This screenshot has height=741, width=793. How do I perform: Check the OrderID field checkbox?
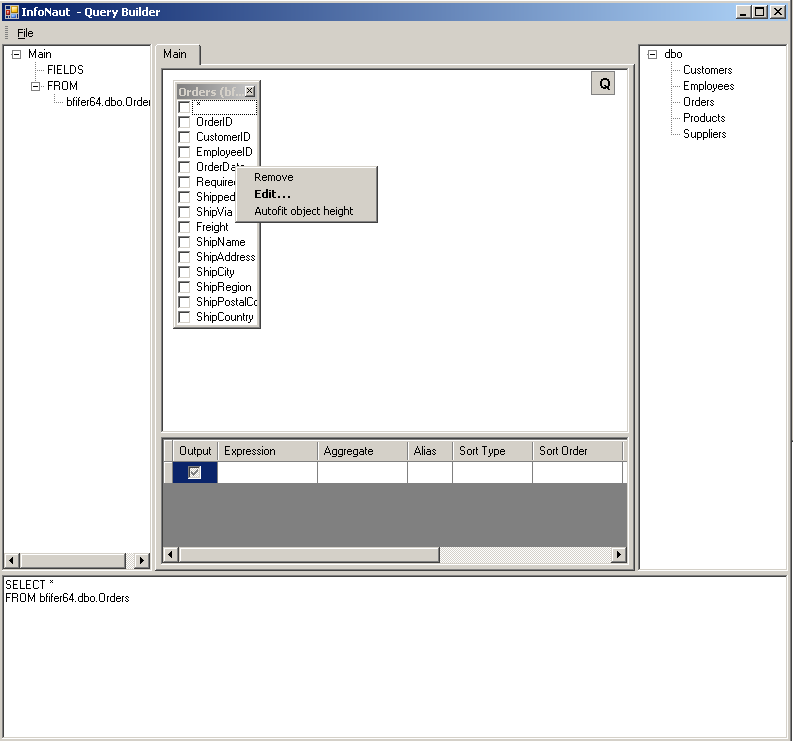pyautogui.click(x=184, y=122)
